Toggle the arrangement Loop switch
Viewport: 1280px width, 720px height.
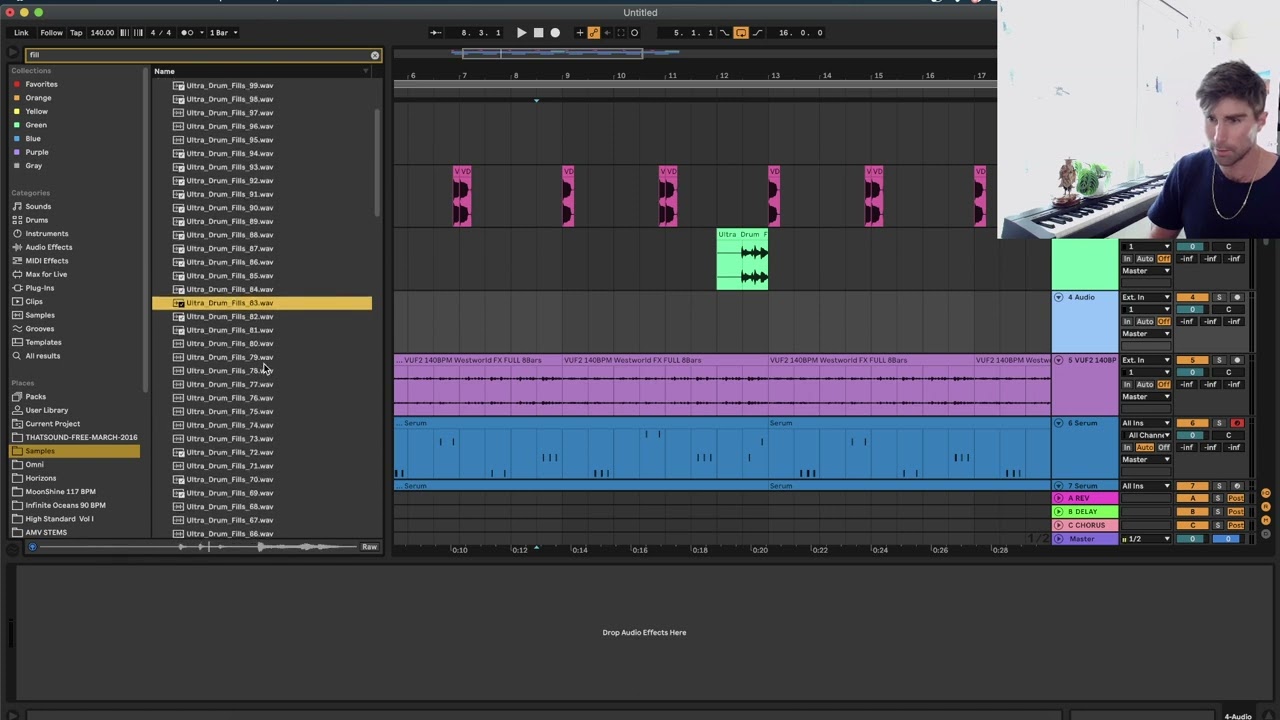(741, 33)
